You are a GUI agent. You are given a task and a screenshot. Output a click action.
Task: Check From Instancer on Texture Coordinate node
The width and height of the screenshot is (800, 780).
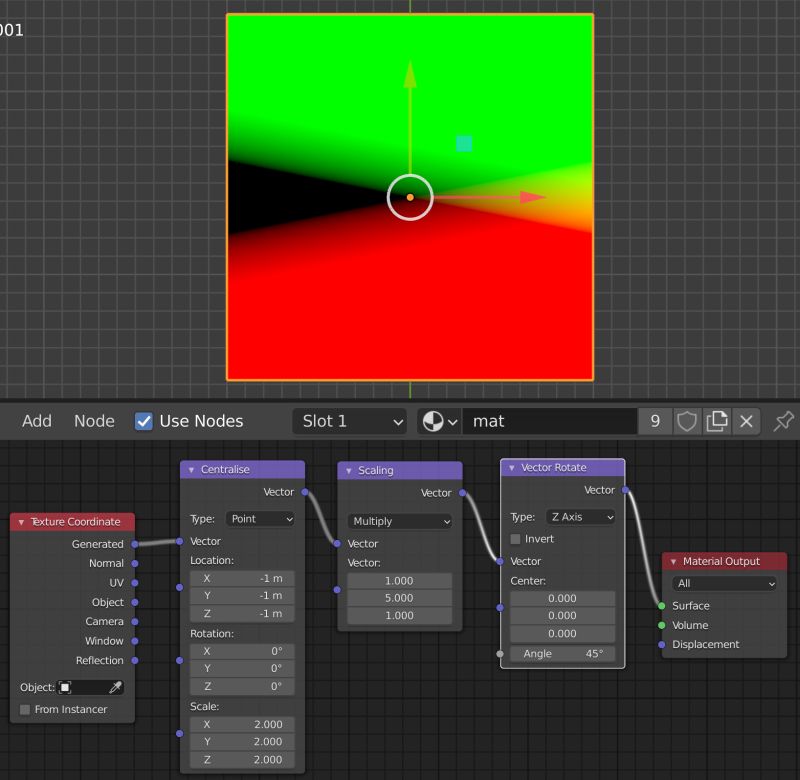[x=23, y=709]
